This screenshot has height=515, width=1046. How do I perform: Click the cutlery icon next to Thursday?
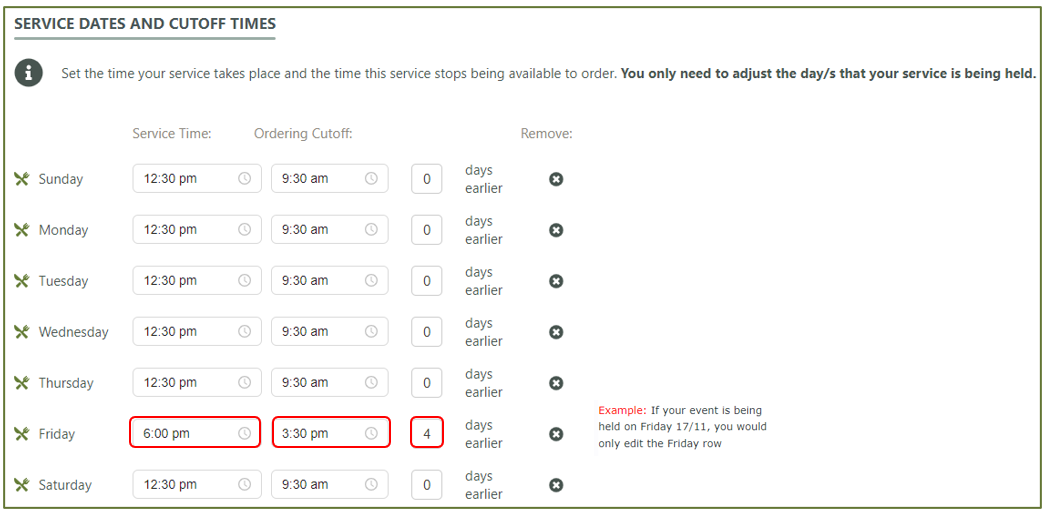click(x=22, y=383)
